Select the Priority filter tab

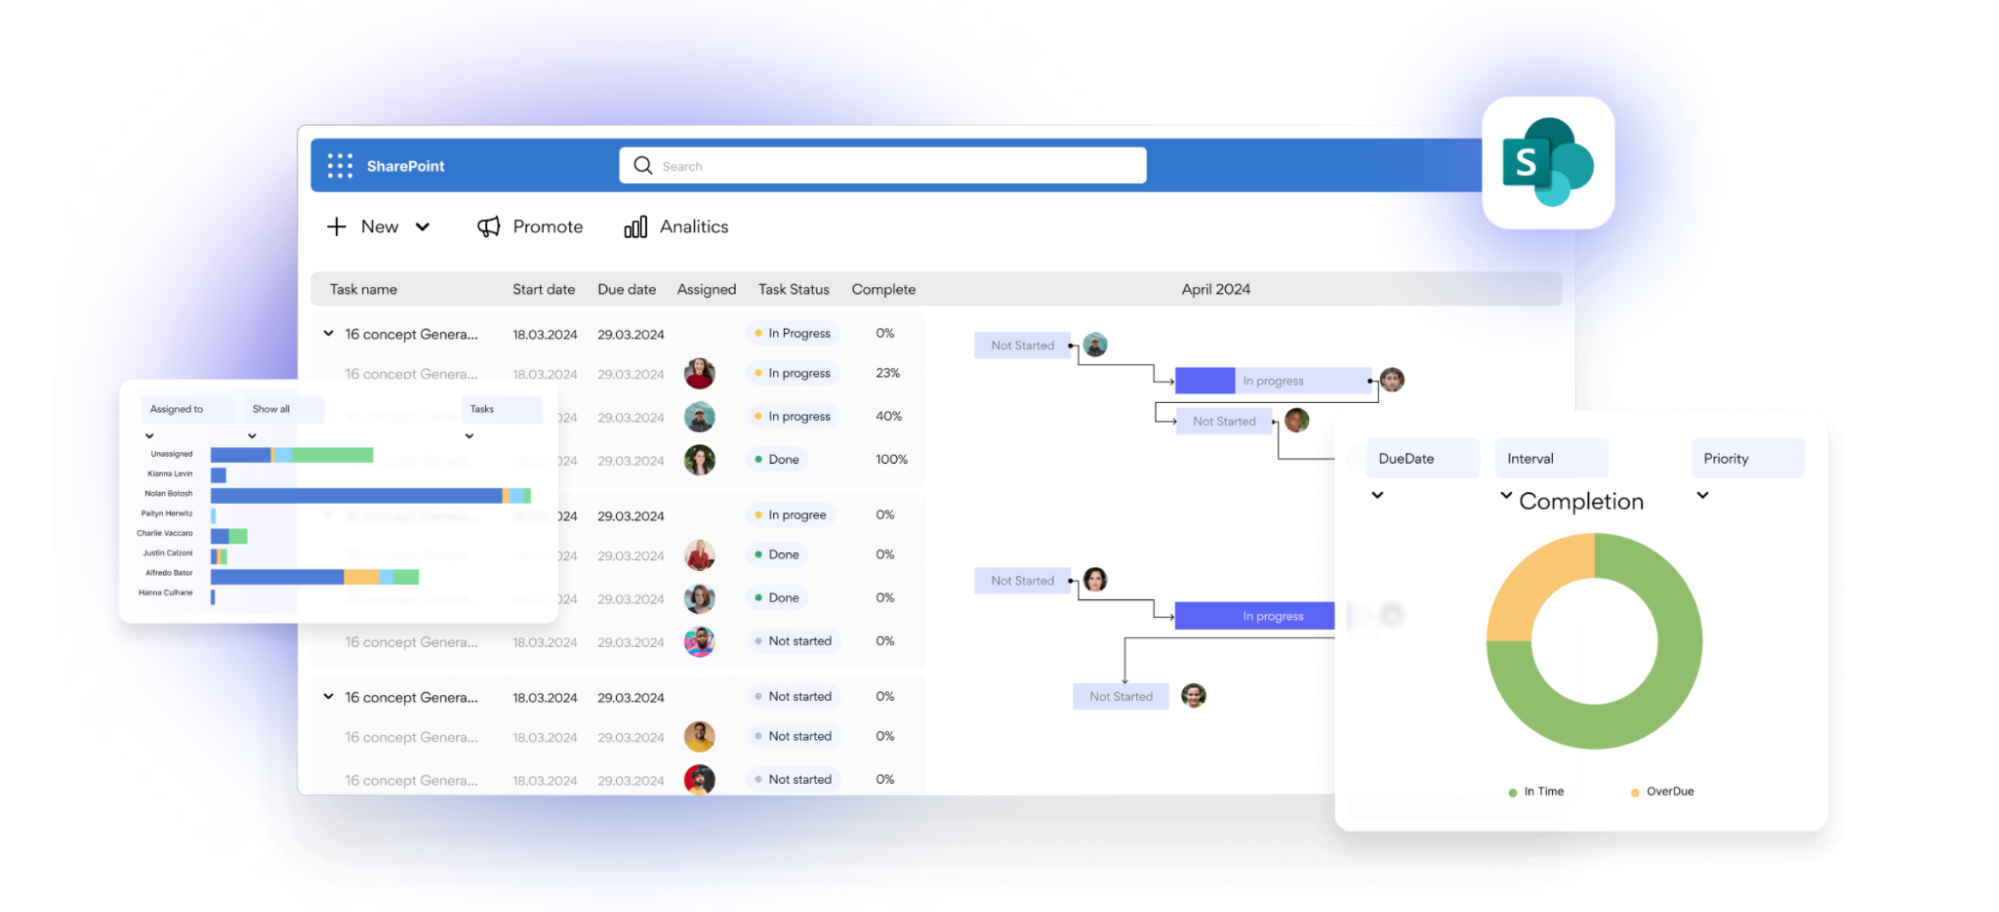[x=1747, y=458]
